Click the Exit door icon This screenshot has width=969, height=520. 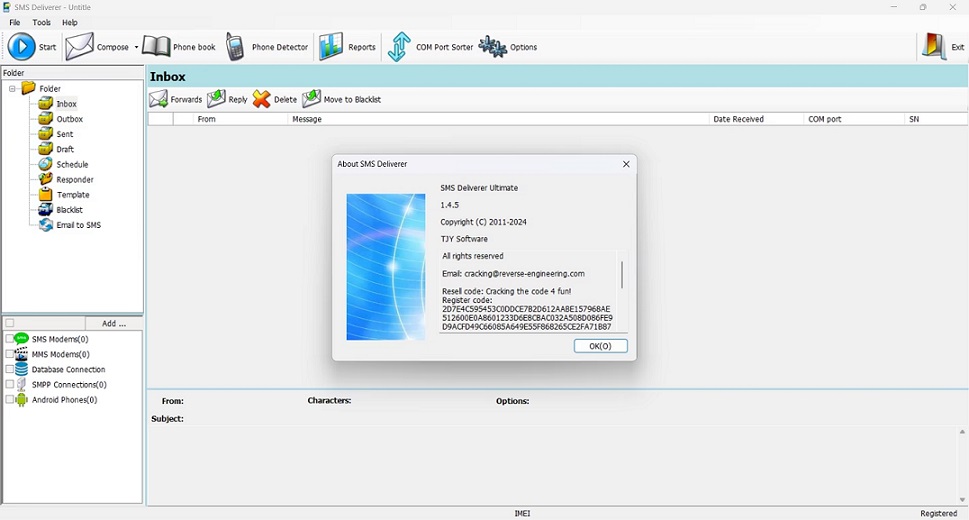[x=934, y=47]
